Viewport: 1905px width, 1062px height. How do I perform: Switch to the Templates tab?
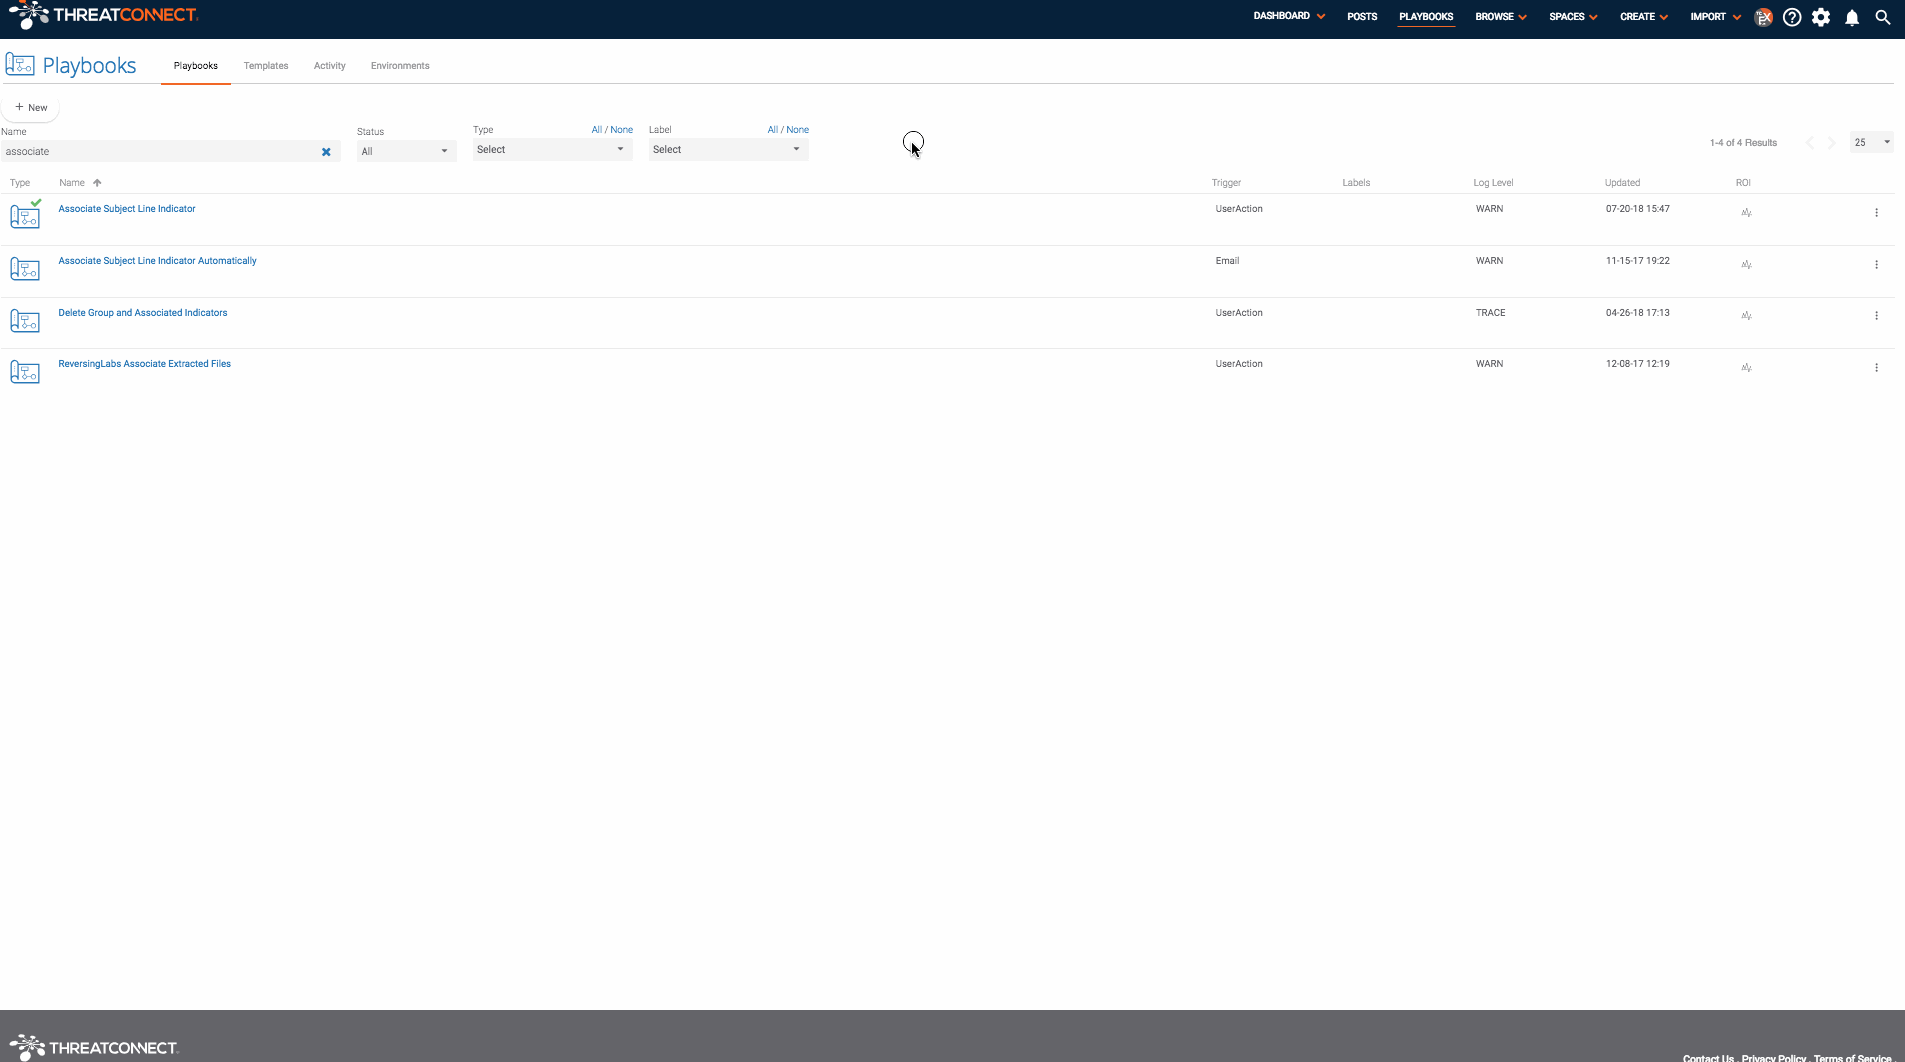coord(266,66)
